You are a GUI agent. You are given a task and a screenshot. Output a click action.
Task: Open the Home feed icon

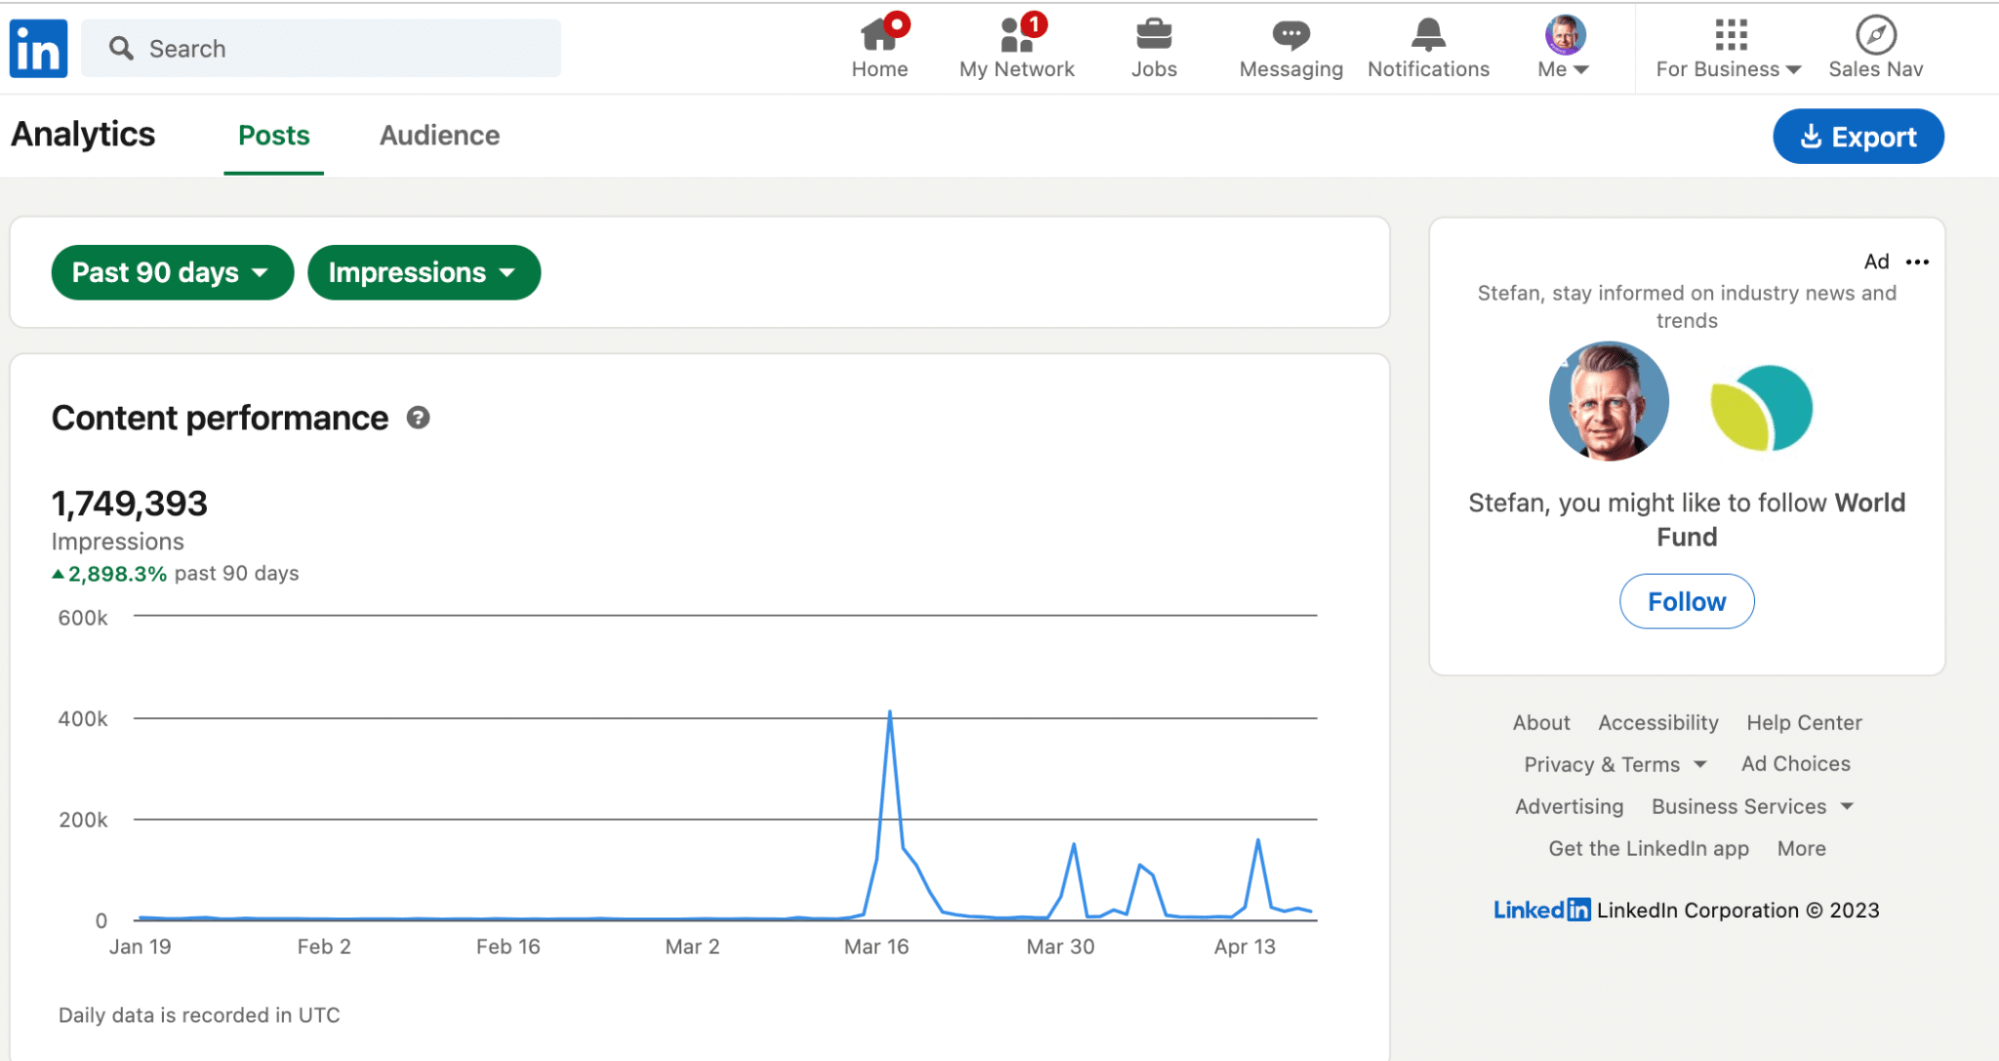point(879,35)
